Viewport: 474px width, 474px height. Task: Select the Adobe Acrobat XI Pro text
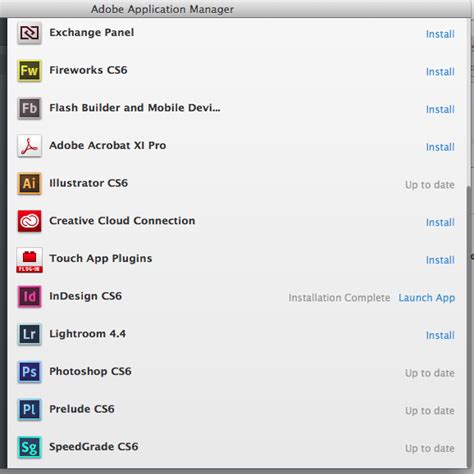(x=108, y=145)
